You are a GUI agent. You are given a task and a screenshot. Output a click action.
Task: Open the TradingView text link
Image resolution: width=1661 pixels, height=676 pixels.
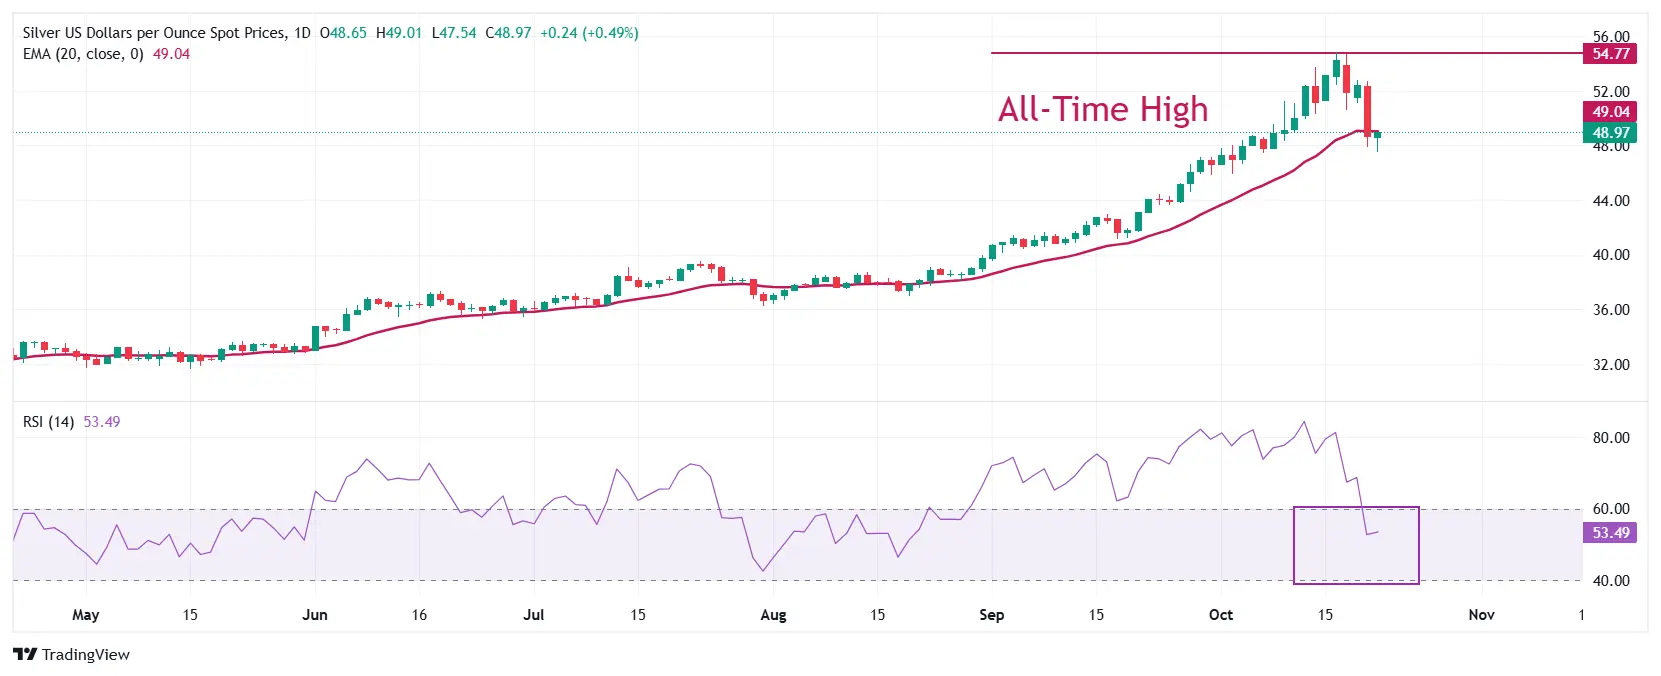[x=86, y=655]
